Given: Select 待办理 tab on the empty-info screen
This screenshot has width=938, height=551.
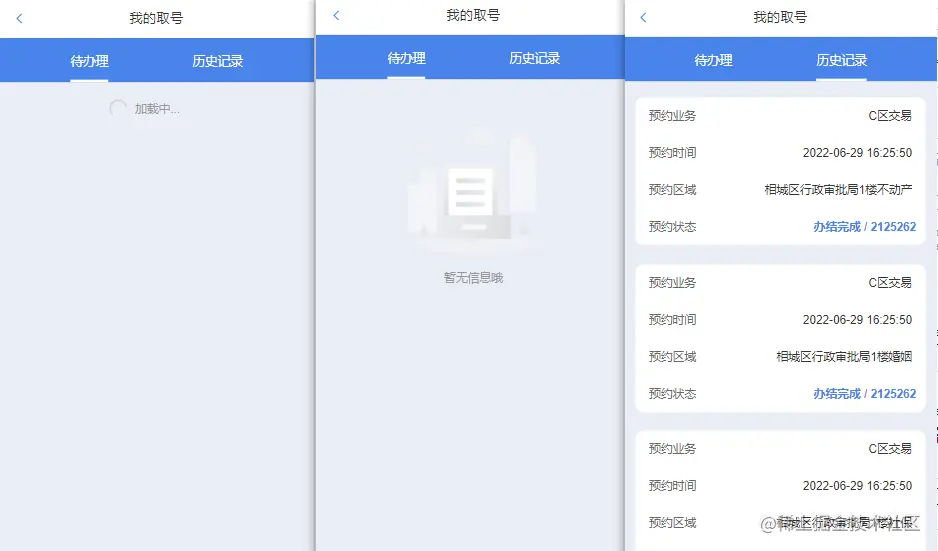Looking at the screenshot, I should (x=406, y=58).
